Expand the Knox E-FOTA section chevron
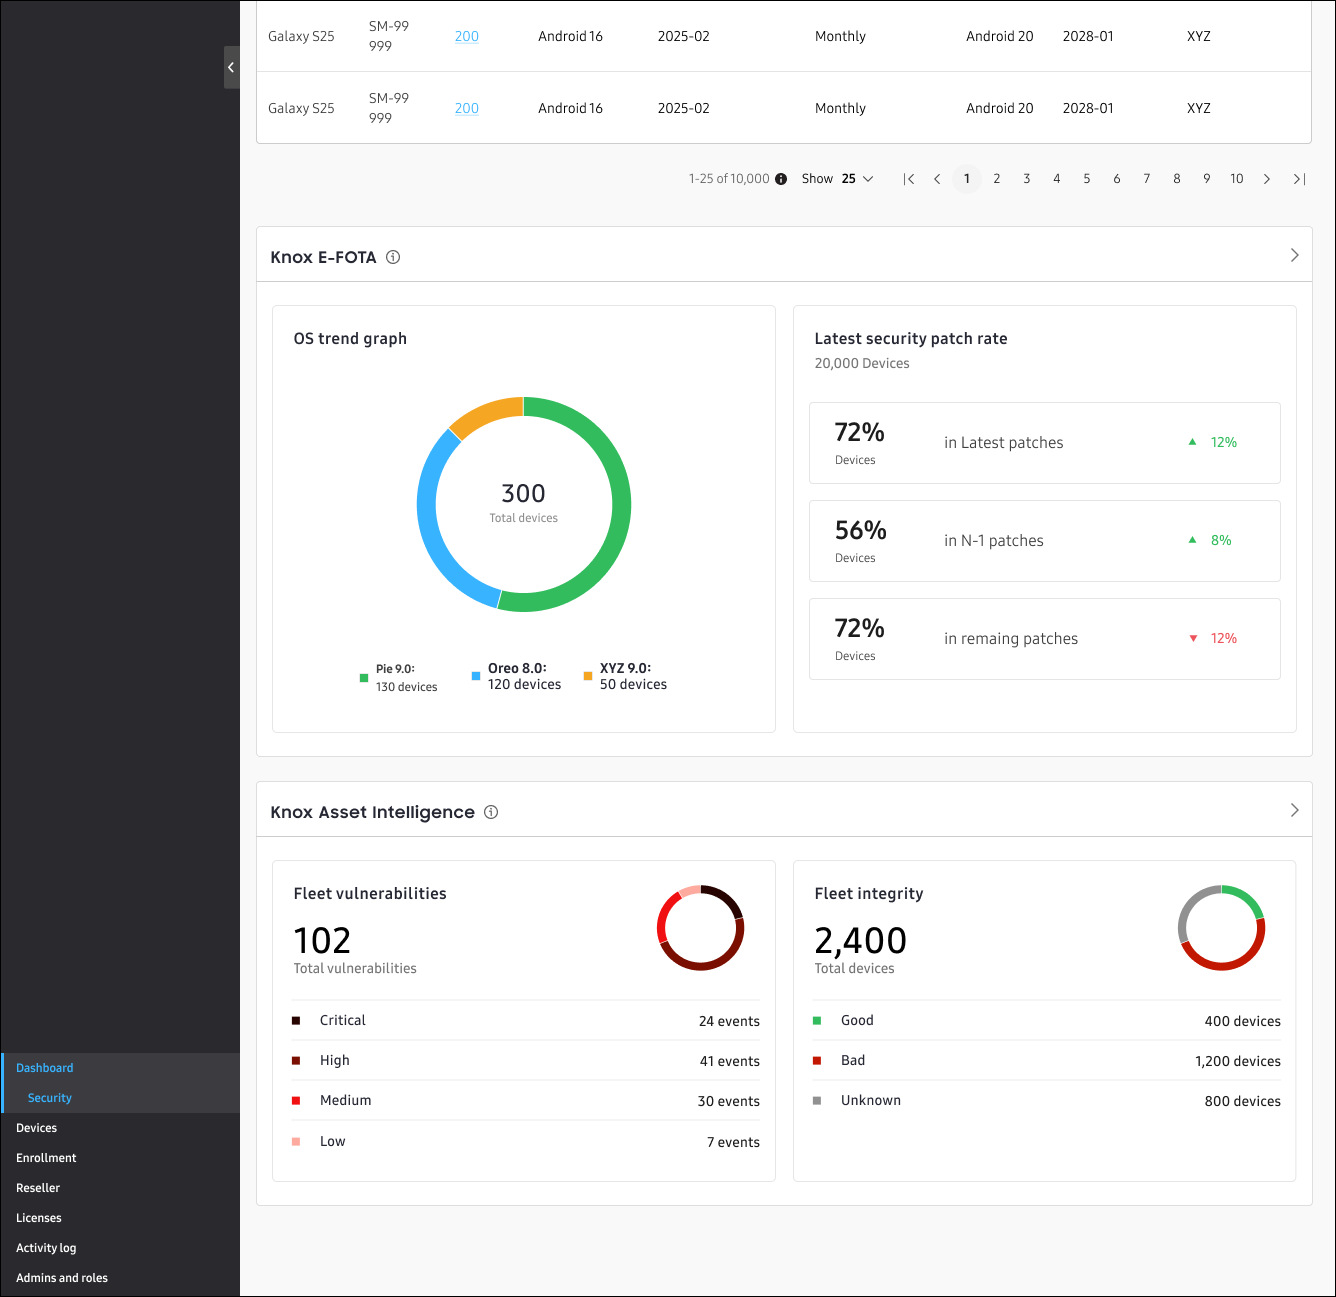This screenshot has height=1297, width=1336. (x=1294, y=254)
